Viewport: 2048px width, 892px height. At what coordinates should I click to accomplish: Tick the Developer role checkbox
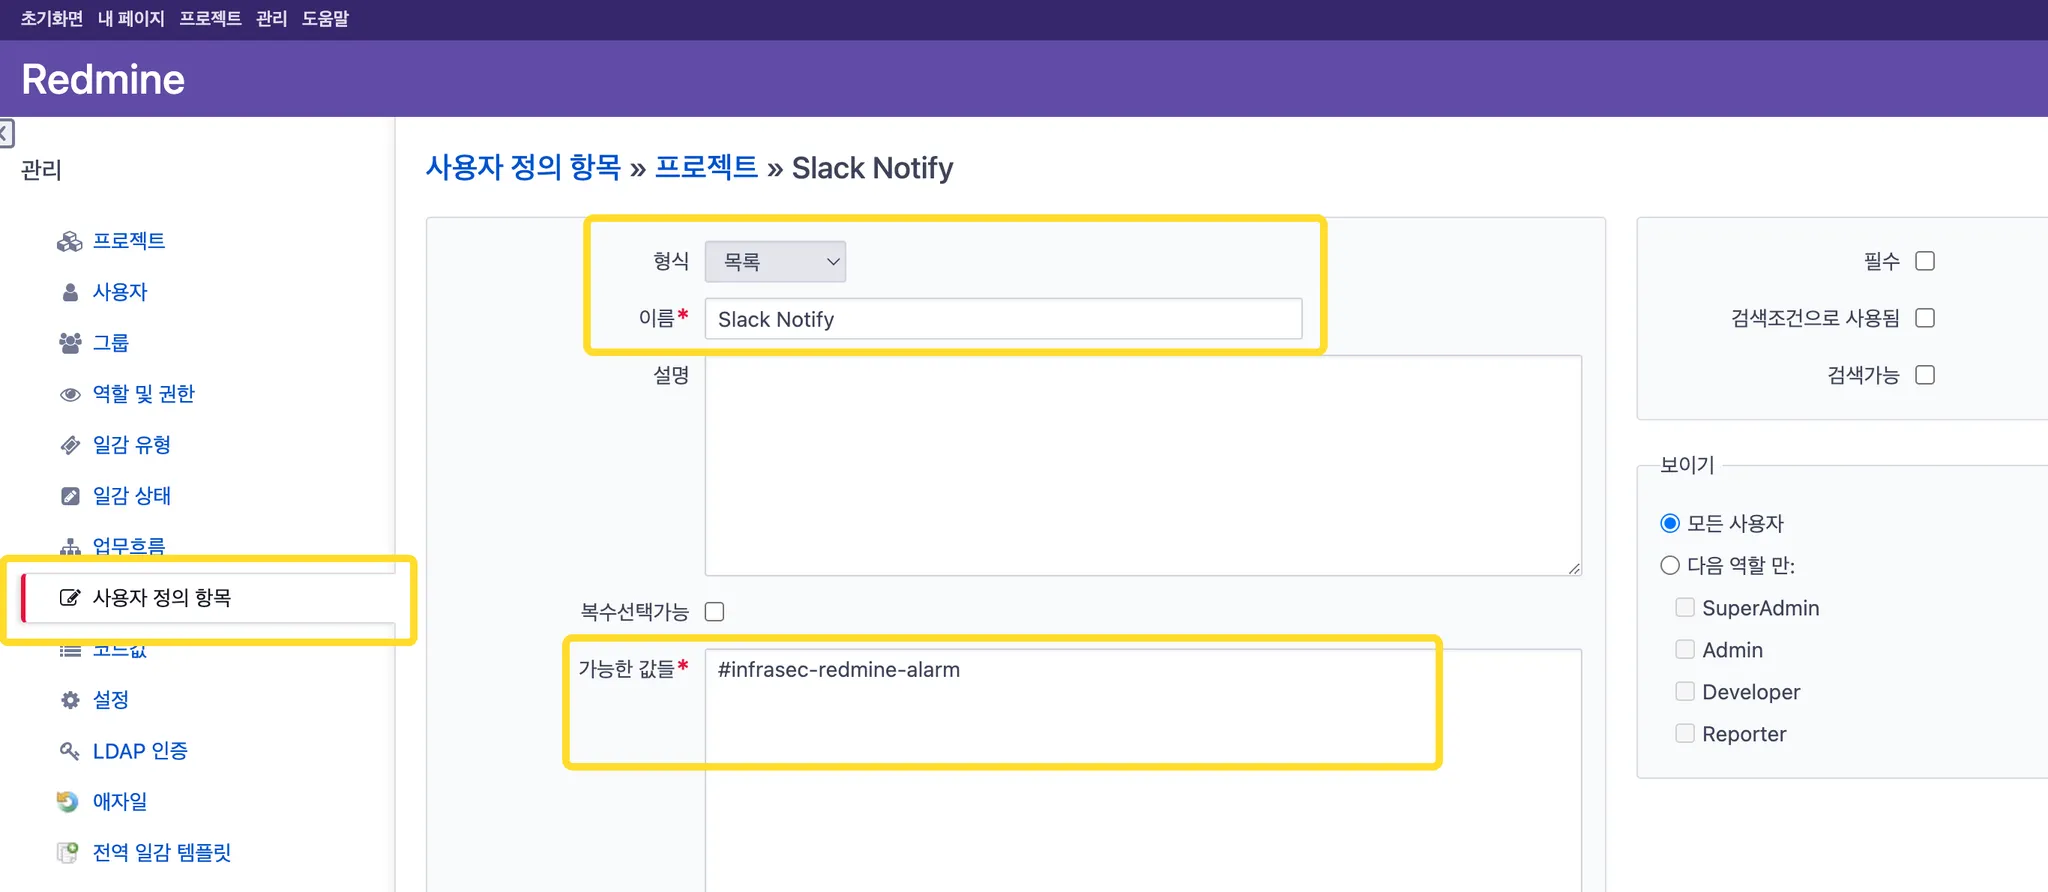[x=1685, y=692]
